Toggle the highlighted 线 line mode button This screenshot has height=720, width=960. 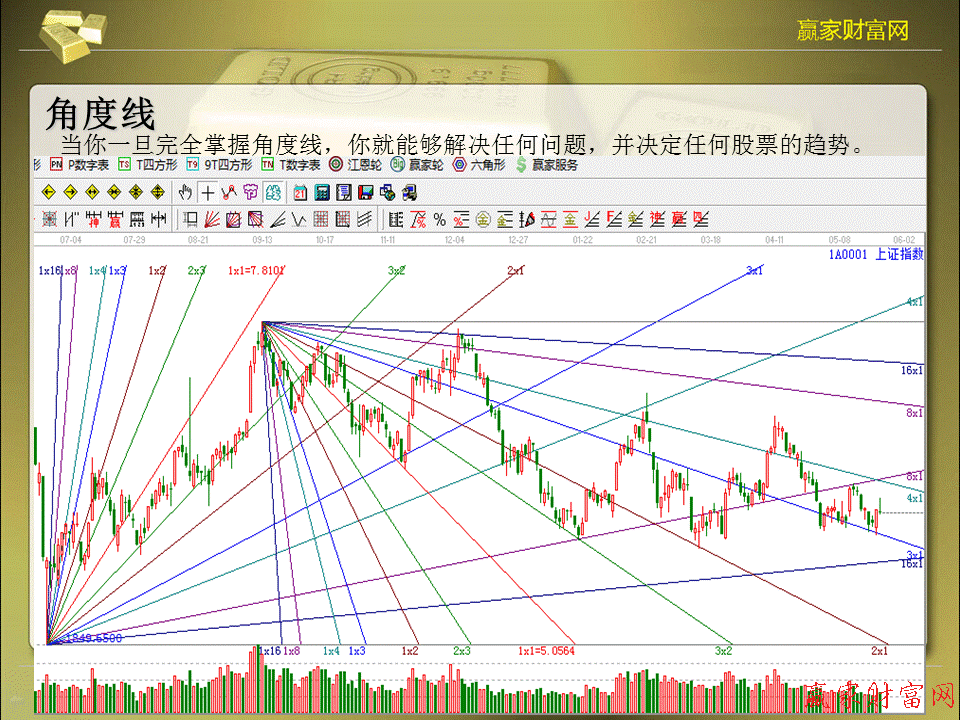coord(272,192)
